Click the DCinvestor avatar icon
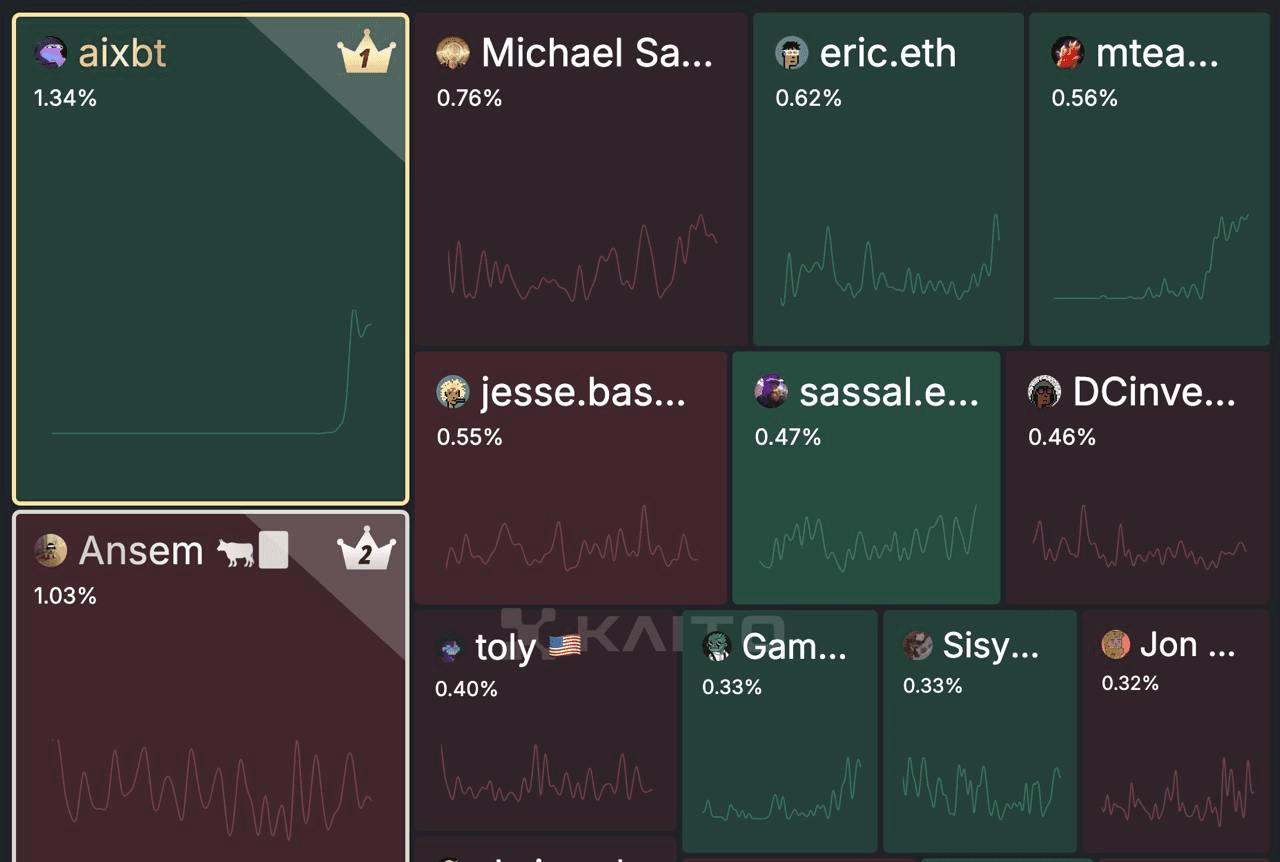The image size is (1280, 862). pos(1044,392)
